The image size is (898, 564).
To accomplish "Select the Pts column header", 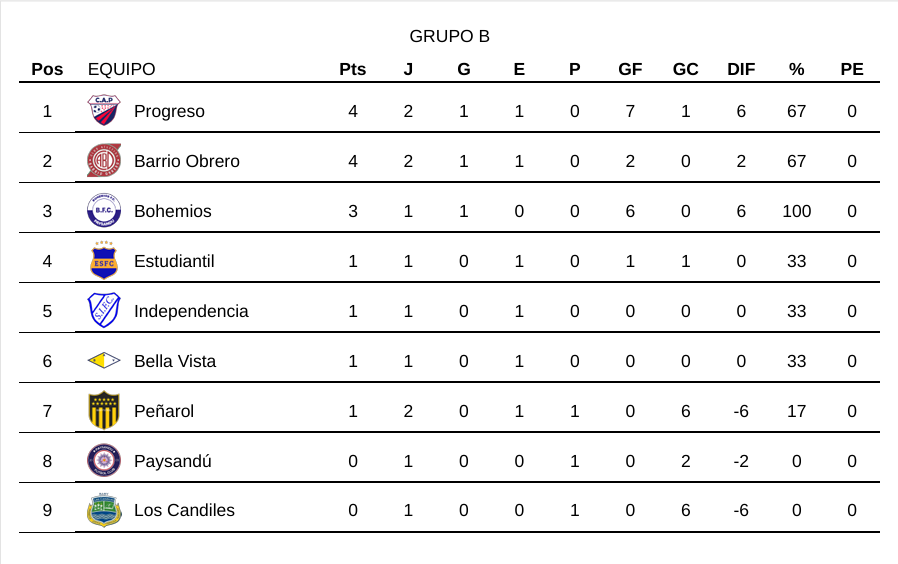I will (x=353, y=70).
